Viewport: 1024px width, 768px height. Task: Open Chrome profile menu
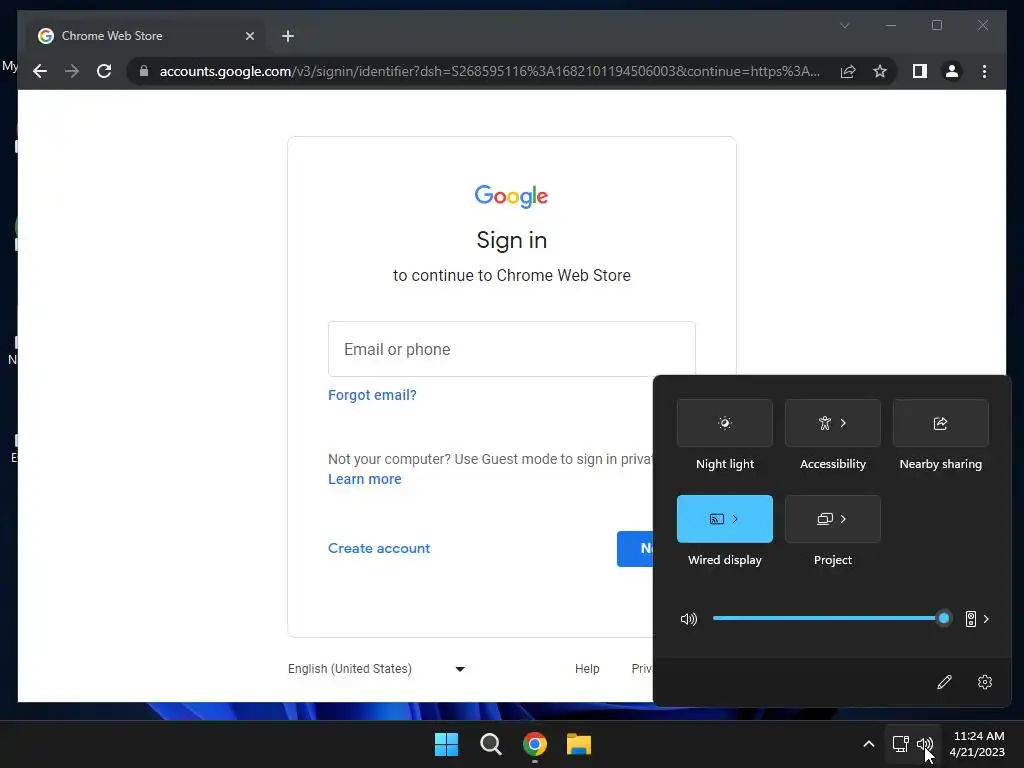pyautogui.click(x=952, y=71)
